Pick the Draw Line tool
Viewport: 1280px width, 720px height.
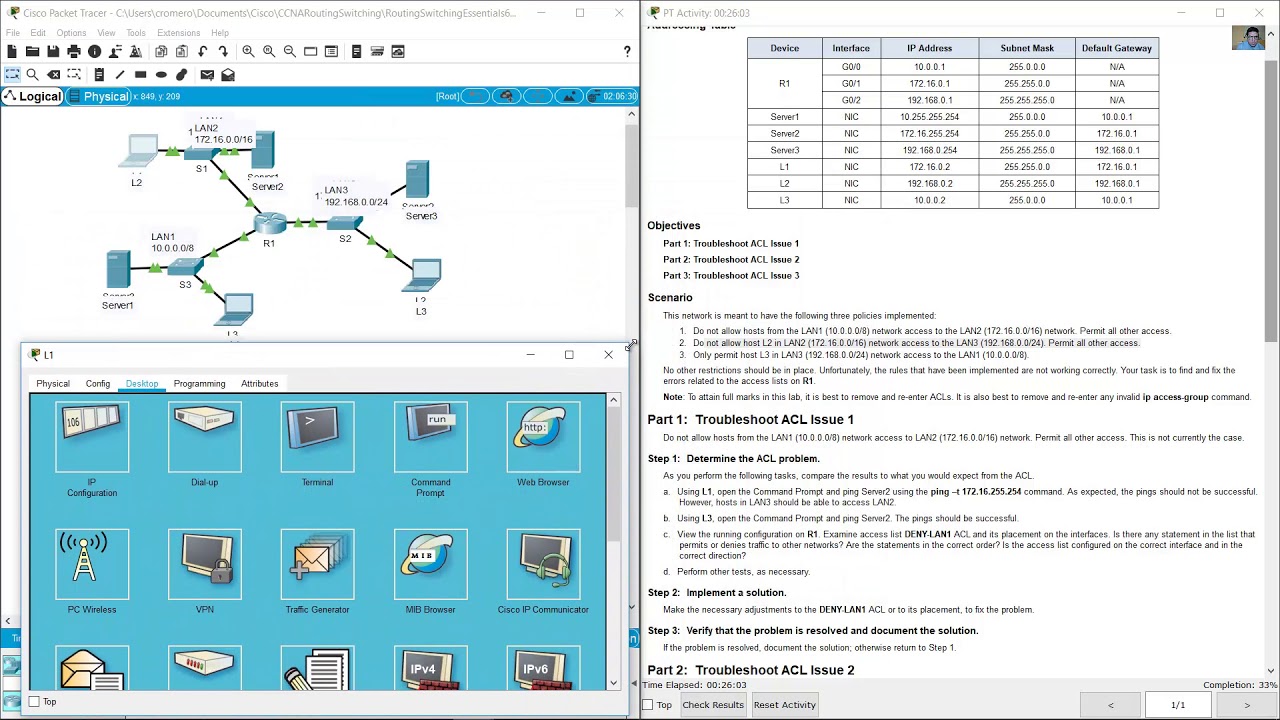pos(120,74)
